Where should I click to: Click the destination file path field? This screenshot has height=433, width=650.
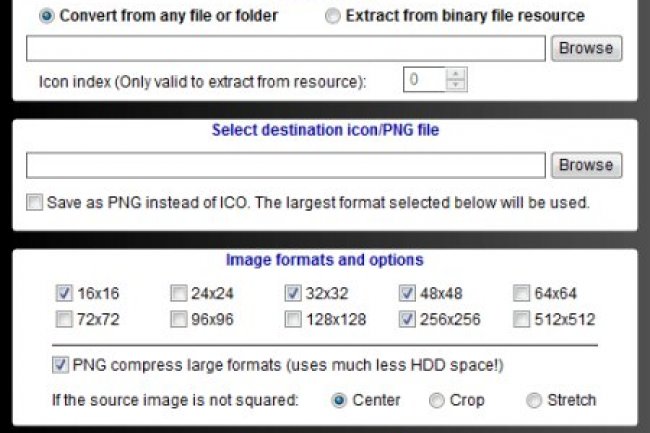coord(285,165)
